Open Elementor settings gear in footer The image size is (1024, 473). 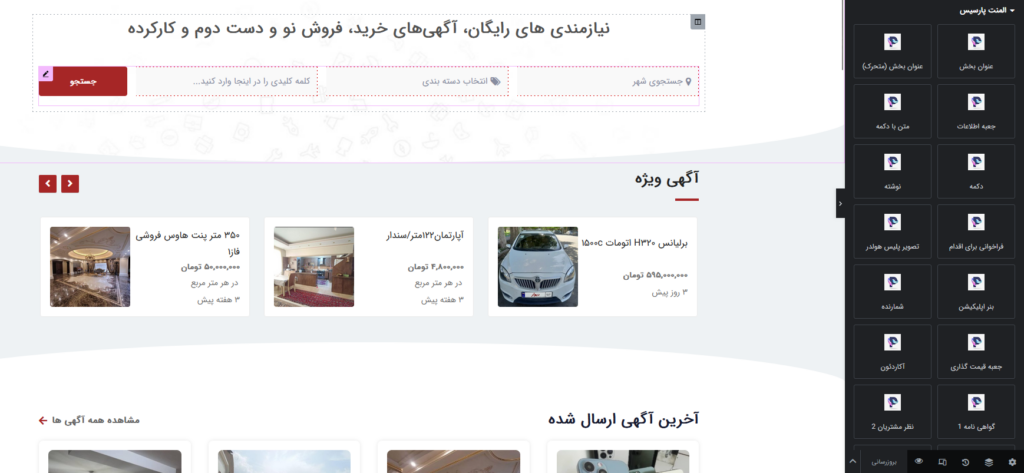(1012, 462)
